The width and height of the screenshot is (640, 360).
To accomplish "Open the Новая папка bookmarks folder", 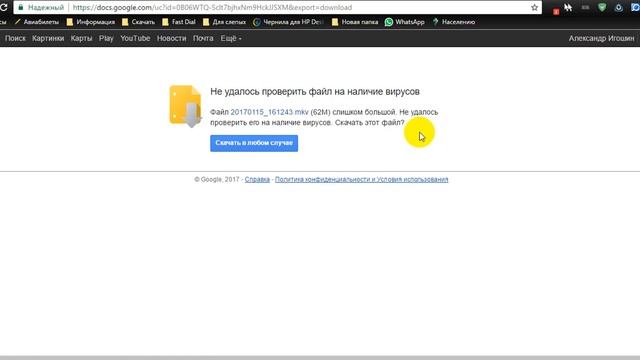I will (x=355, y=22).
